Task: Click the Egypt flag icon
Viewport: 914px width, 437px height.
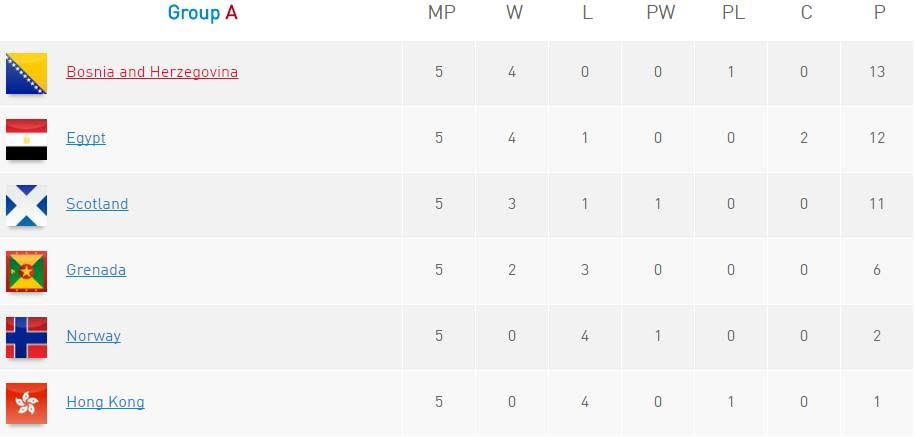Action: (x=26, y=139)
